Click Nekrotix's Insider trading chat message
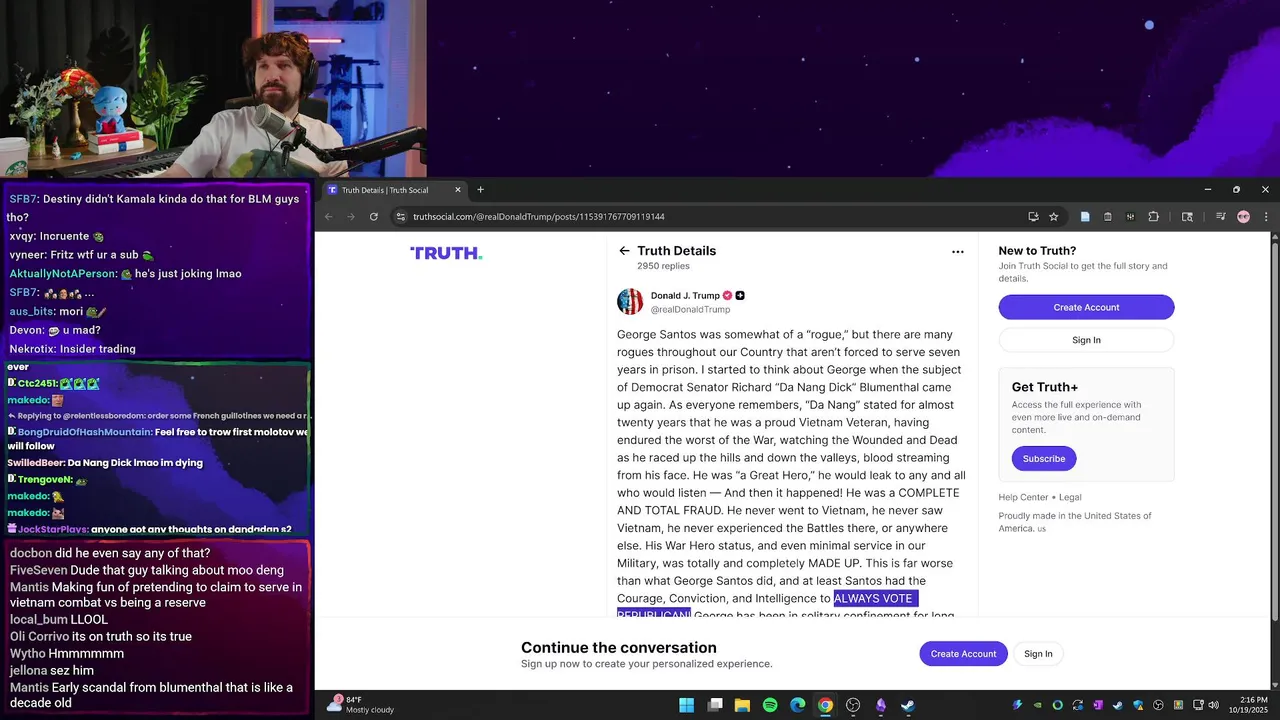 pyautogui.click(x=72, y=349)
